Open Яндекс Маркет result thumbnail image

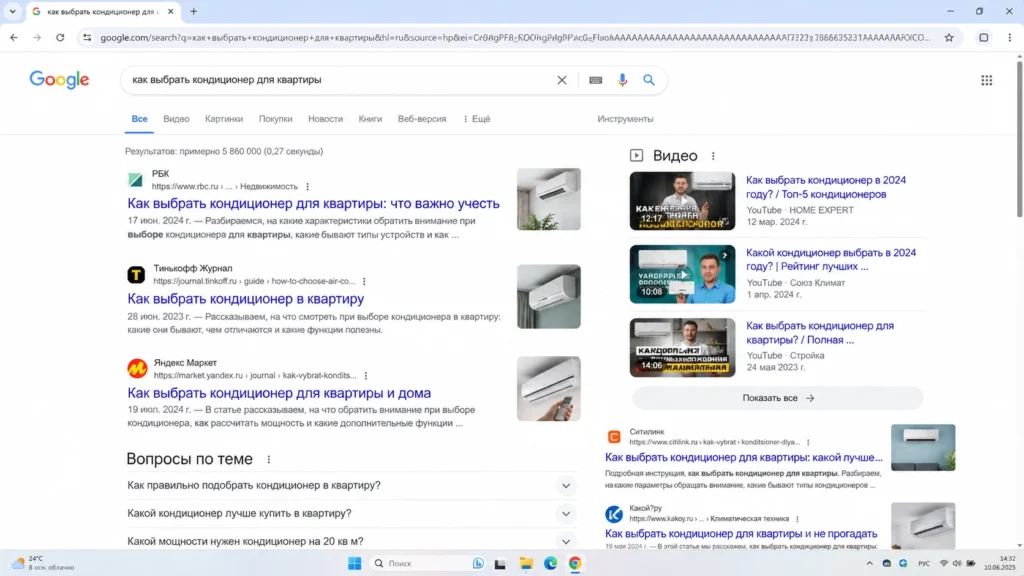coord(549,389)
